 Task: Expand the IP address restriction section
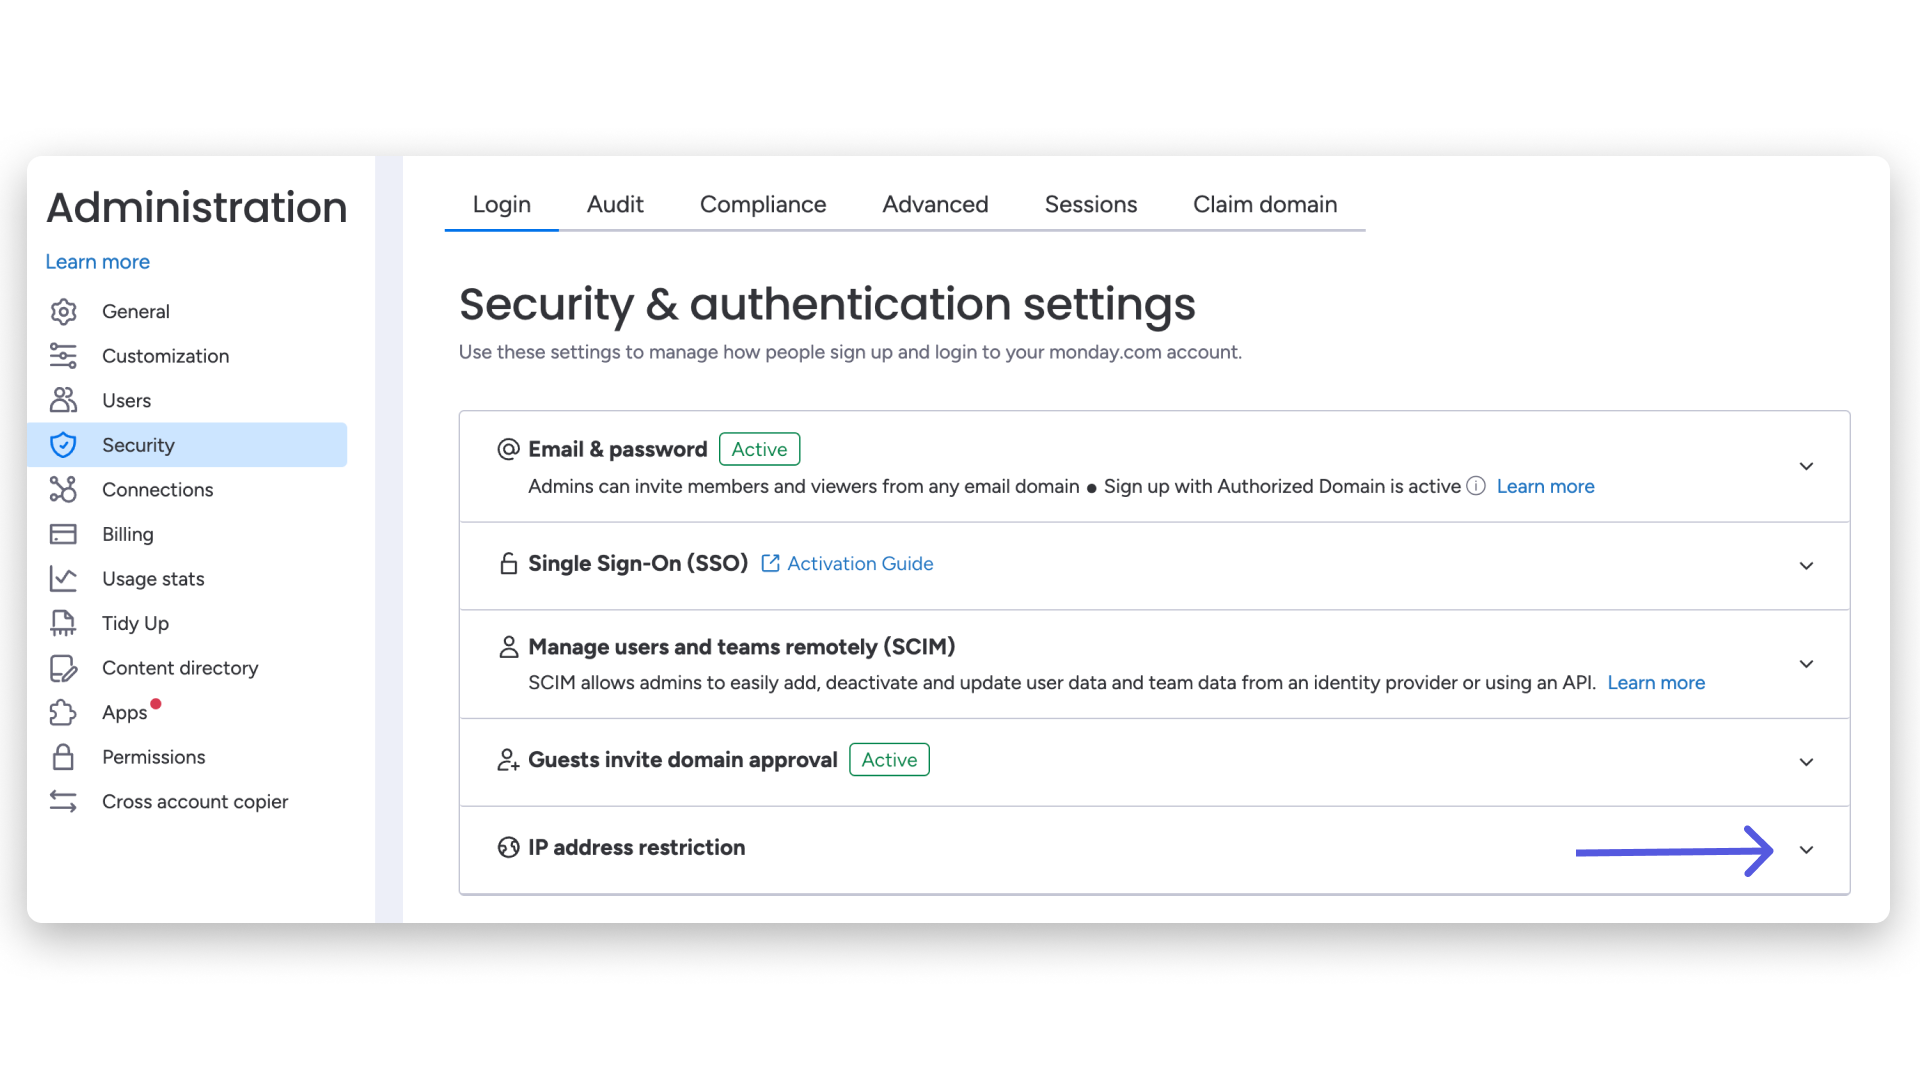pos(1806,849)
